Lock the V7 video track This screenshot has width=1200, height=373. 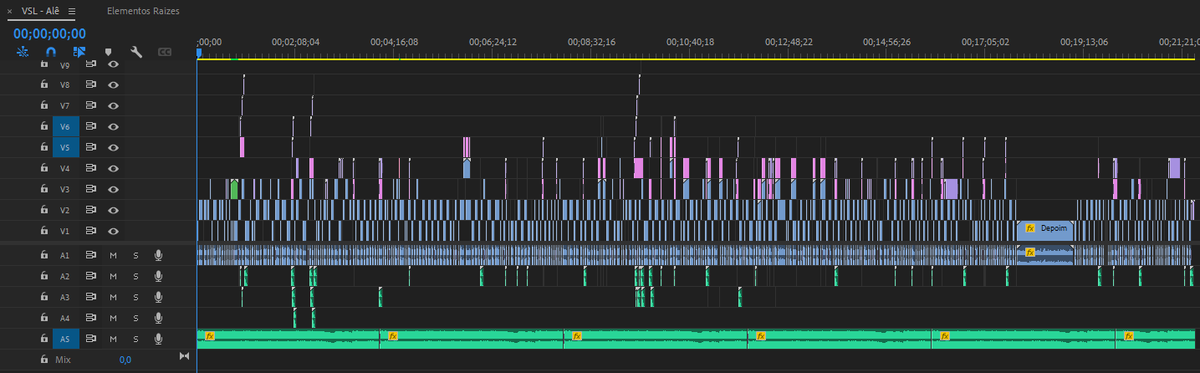pyautogui.click(x=44, y=105)
